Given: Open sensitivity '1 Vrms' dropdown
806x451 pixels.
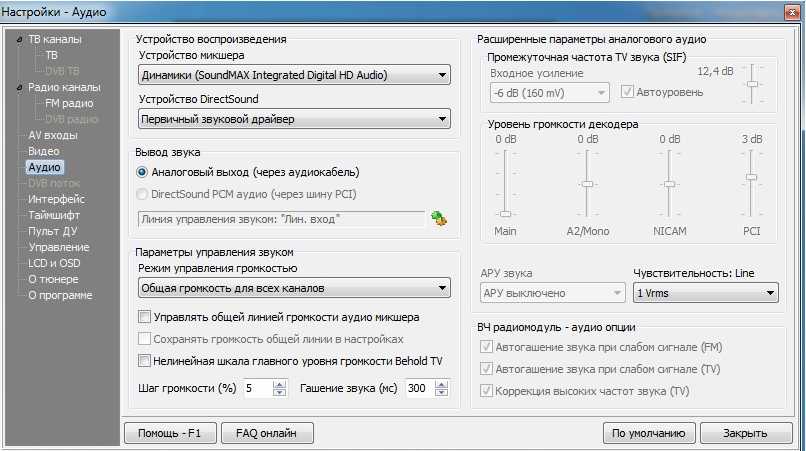Looking at the screenshot, I should 704,293.
